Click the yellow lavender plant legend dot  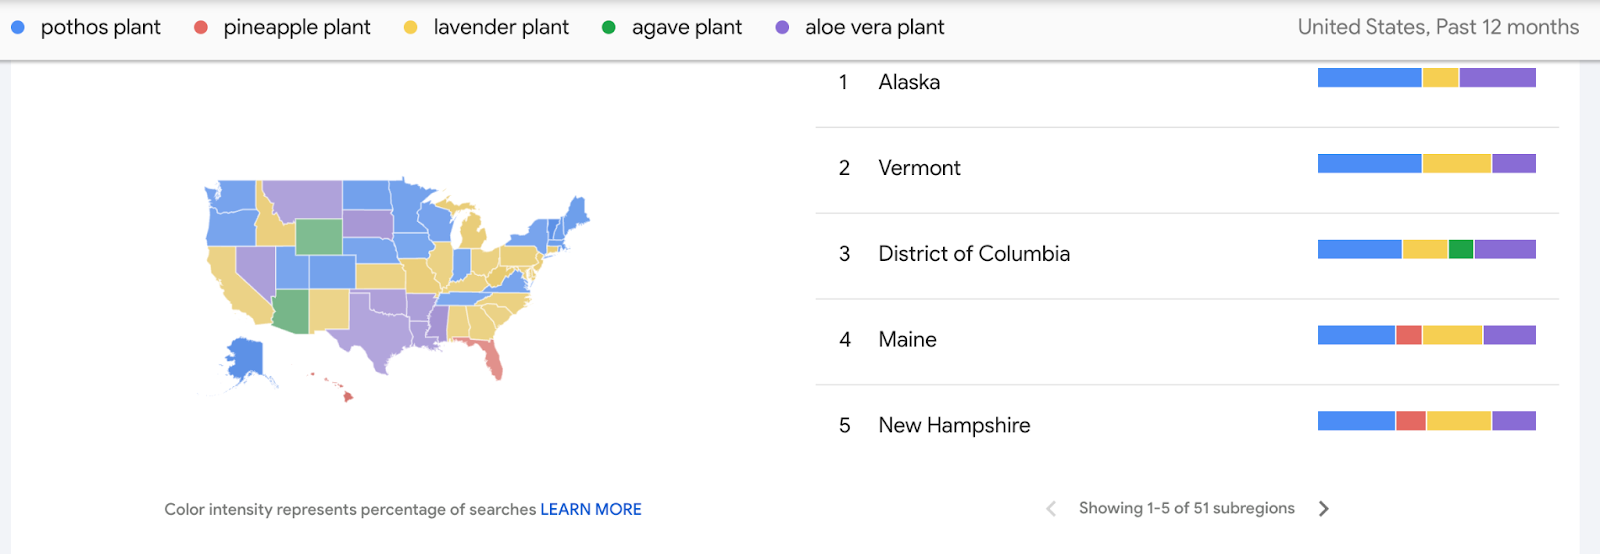[x=411, y=28]
